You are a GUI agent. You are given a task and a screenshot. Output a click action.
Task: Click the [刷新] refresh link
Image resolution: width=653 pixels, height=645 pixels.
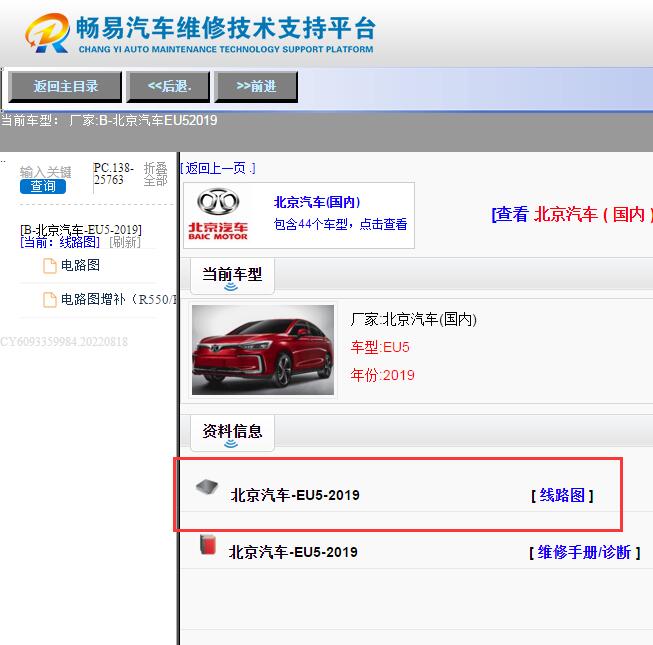click(125, 242)
